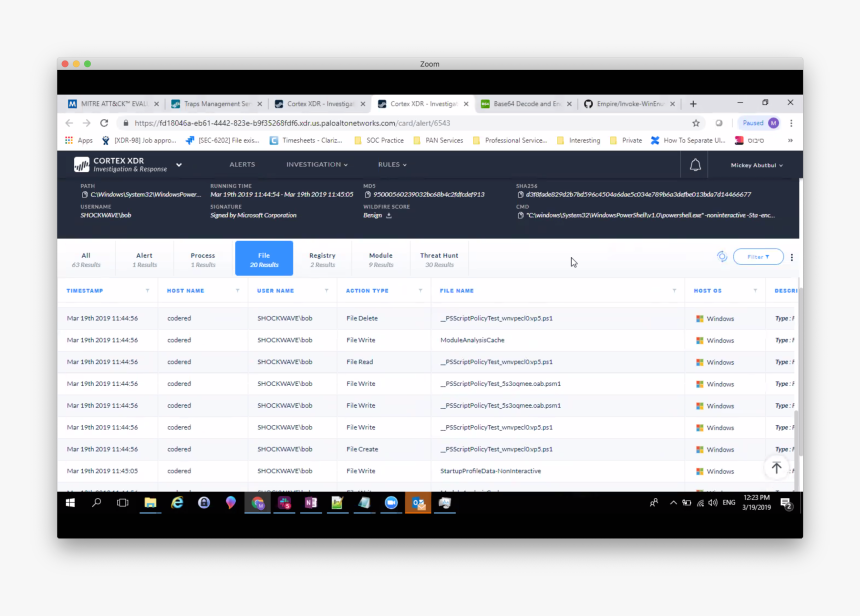Select the ModuleAnalysisCache file name cell
Viewport: 860px width, 616px height.
[472, 340]
